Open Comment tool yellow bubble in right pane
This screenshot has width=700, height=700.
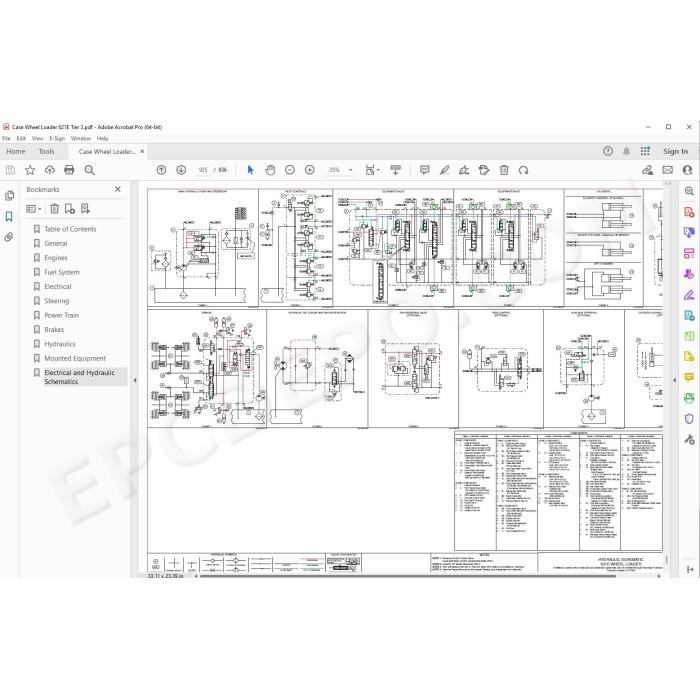[689, 377]
